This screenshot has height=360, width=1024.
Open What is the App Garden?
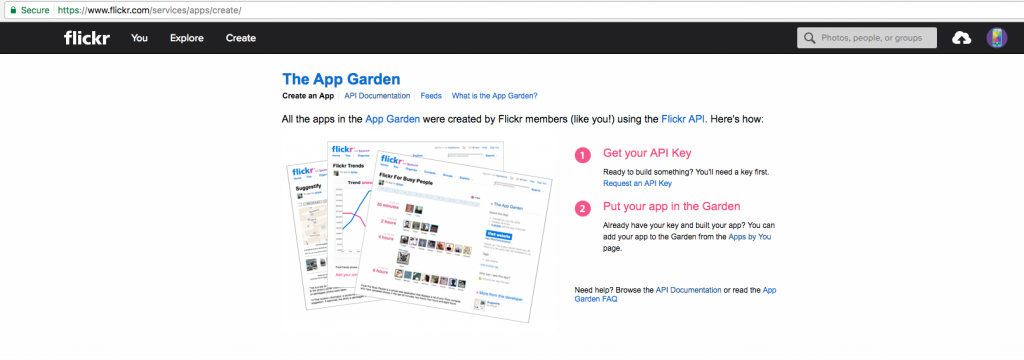click(x=494, y=95)
